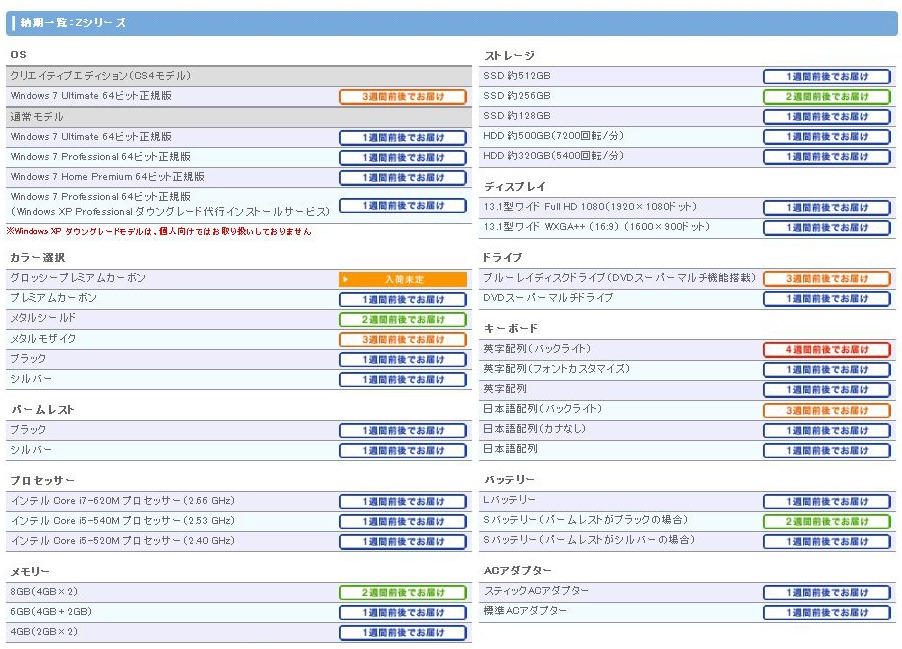This screenshot has height=649, width=902.
Task: Click the green badge next to メタルシールド
Action: (403, 320)
